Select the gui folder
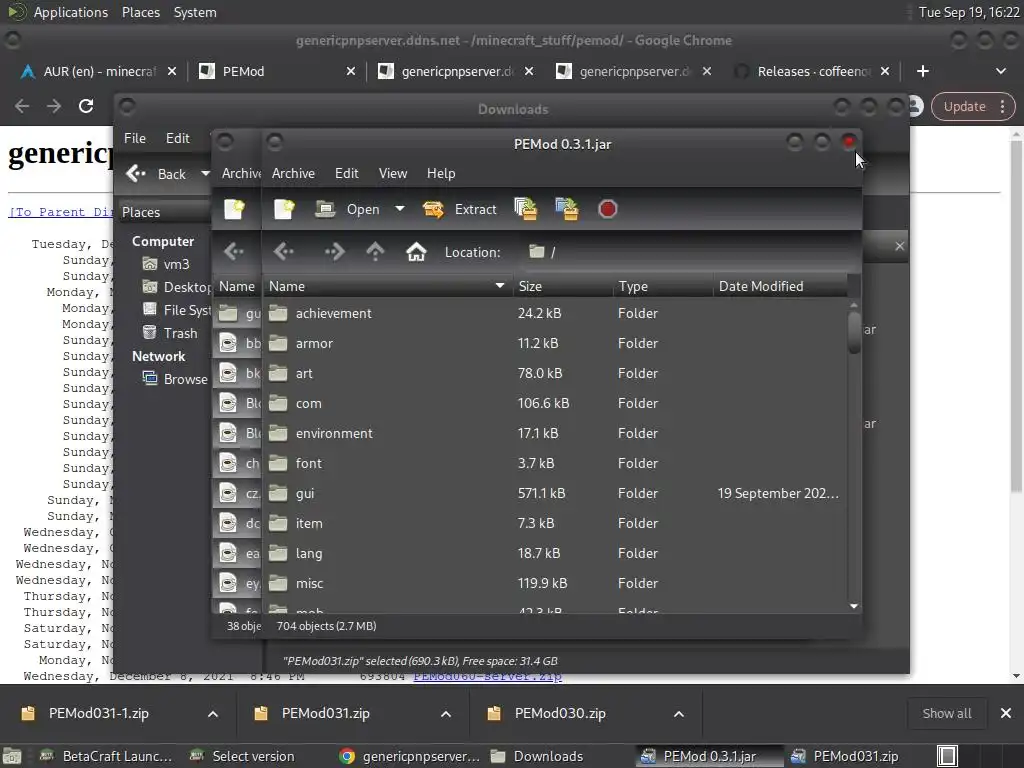 (555, 494)
